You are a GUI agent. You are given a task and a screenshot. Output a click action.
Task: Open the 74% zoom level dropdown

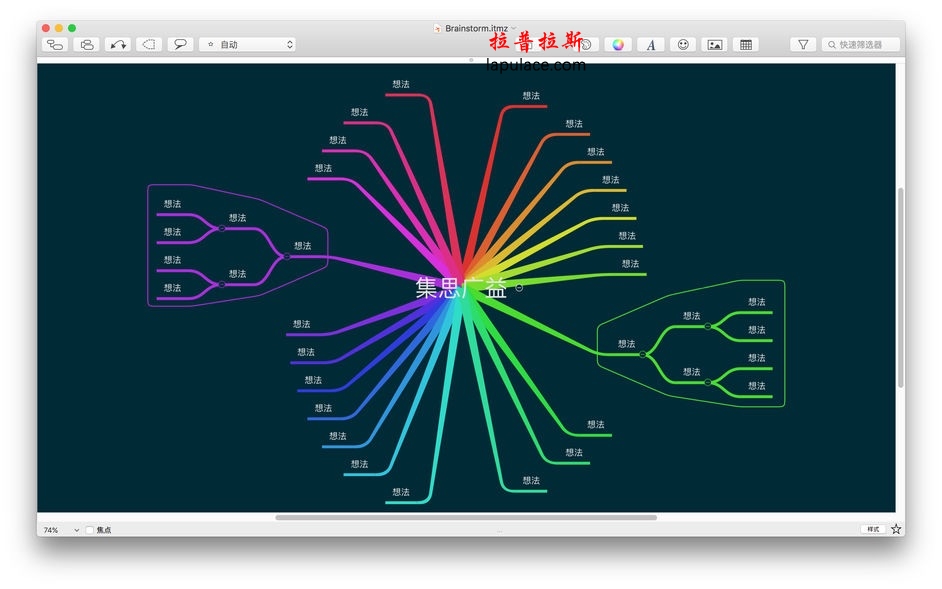(x=61, y=529)
